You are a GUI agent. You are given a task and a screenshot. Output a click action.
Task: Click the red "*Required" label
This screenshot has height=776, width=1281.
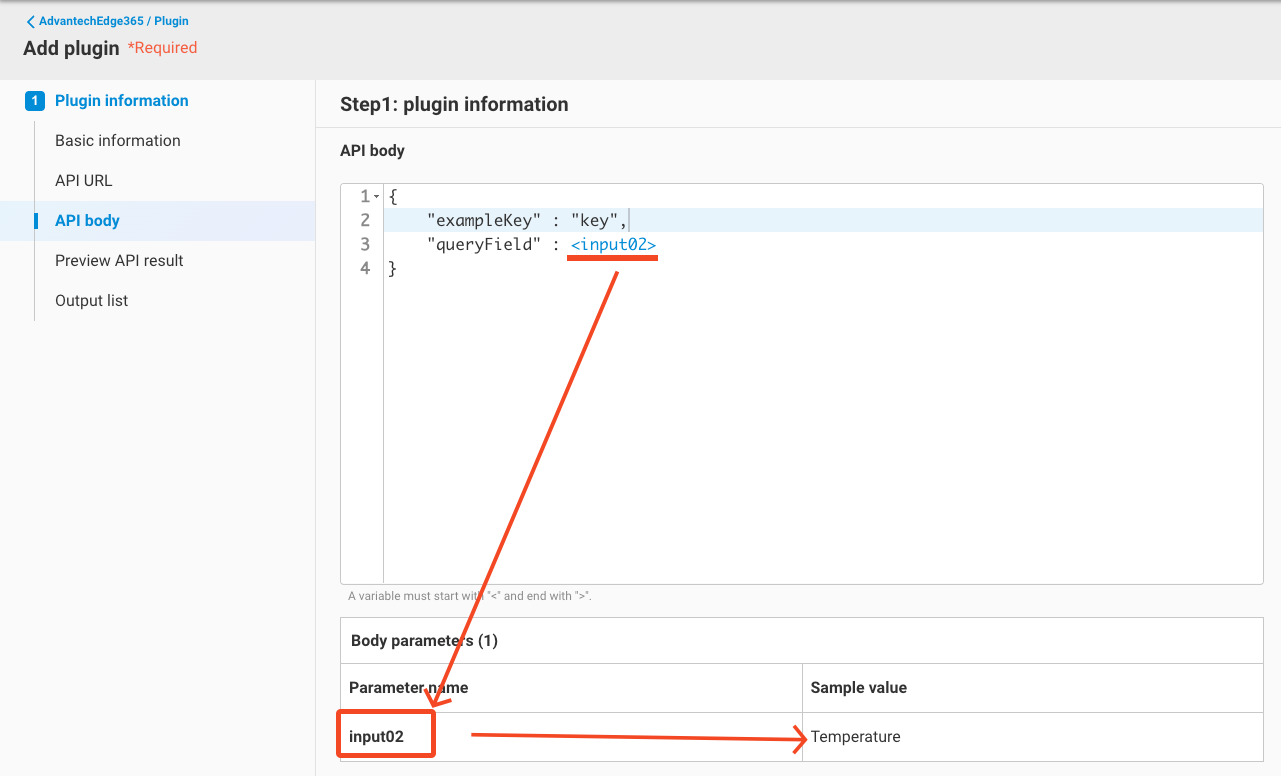tap(161, 47)
